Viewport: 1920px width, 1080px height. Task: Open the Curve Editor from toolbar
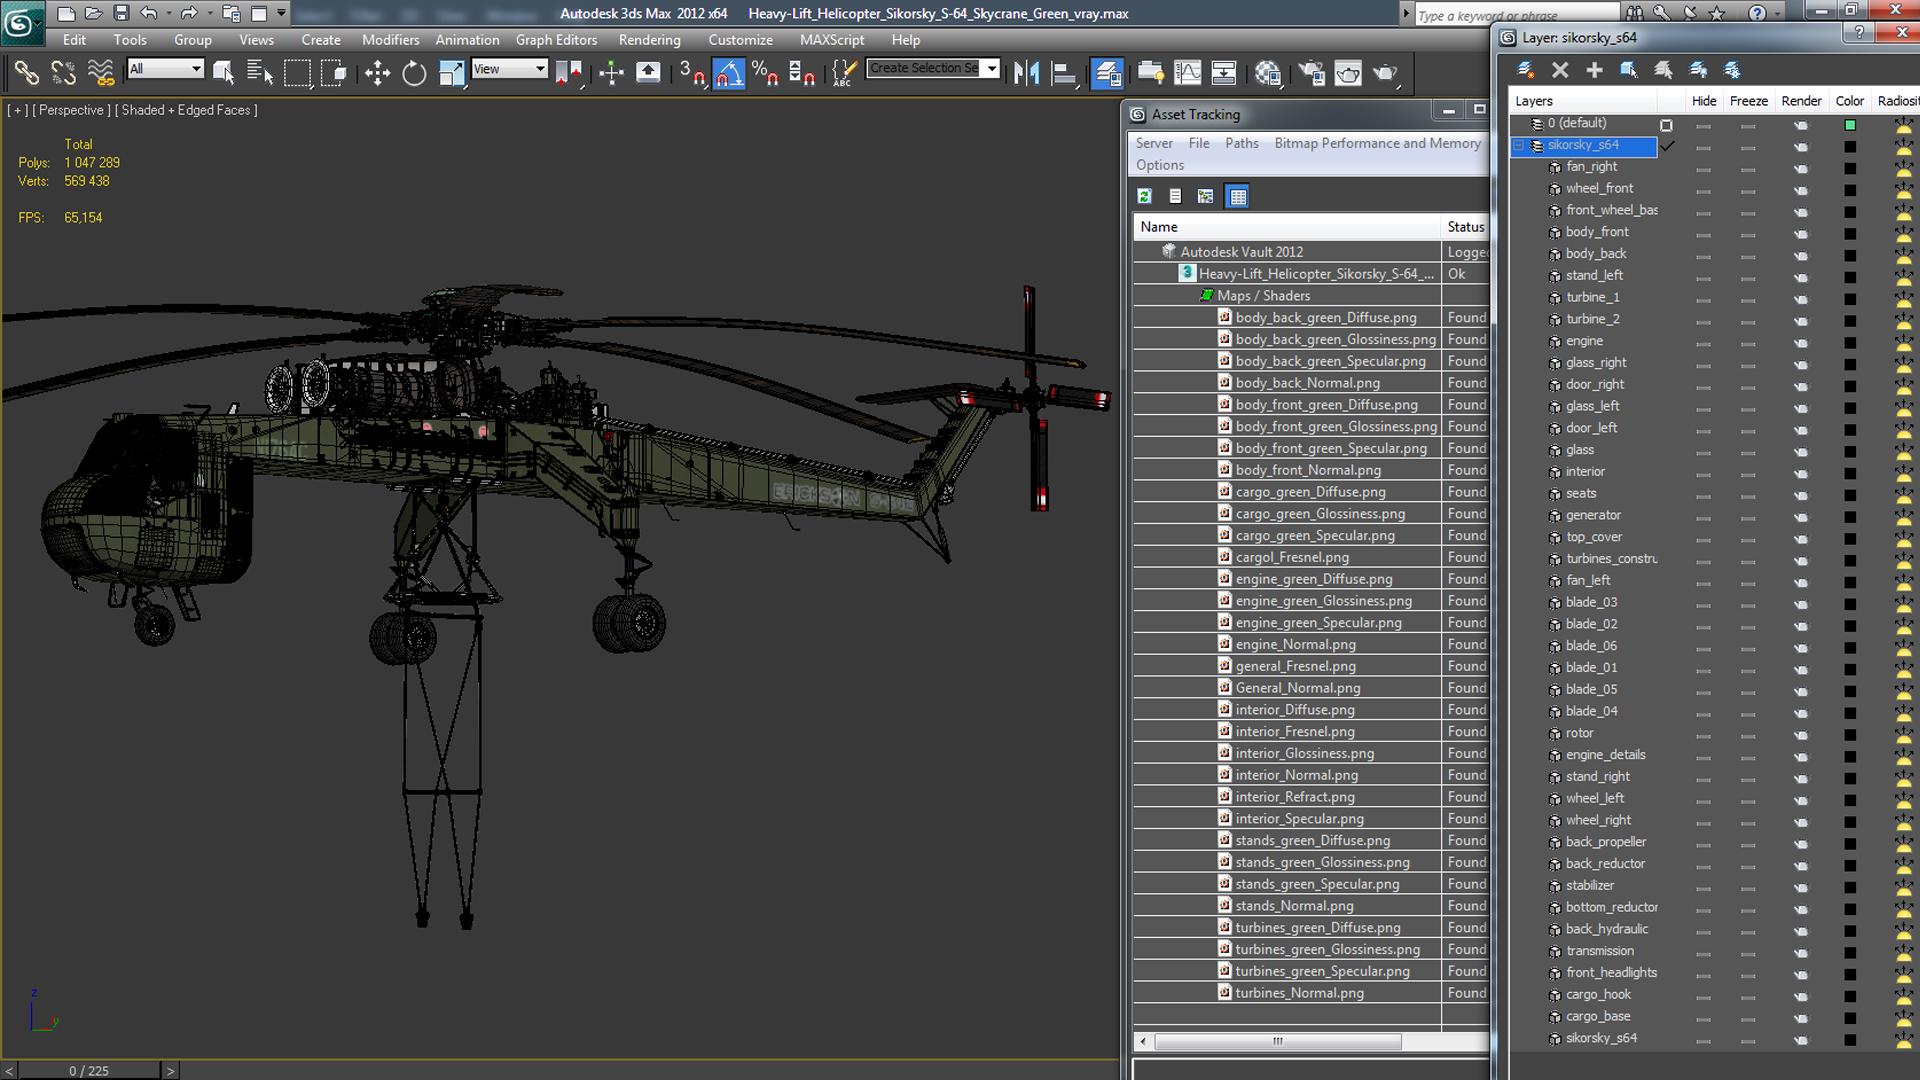pos(1187,72)
